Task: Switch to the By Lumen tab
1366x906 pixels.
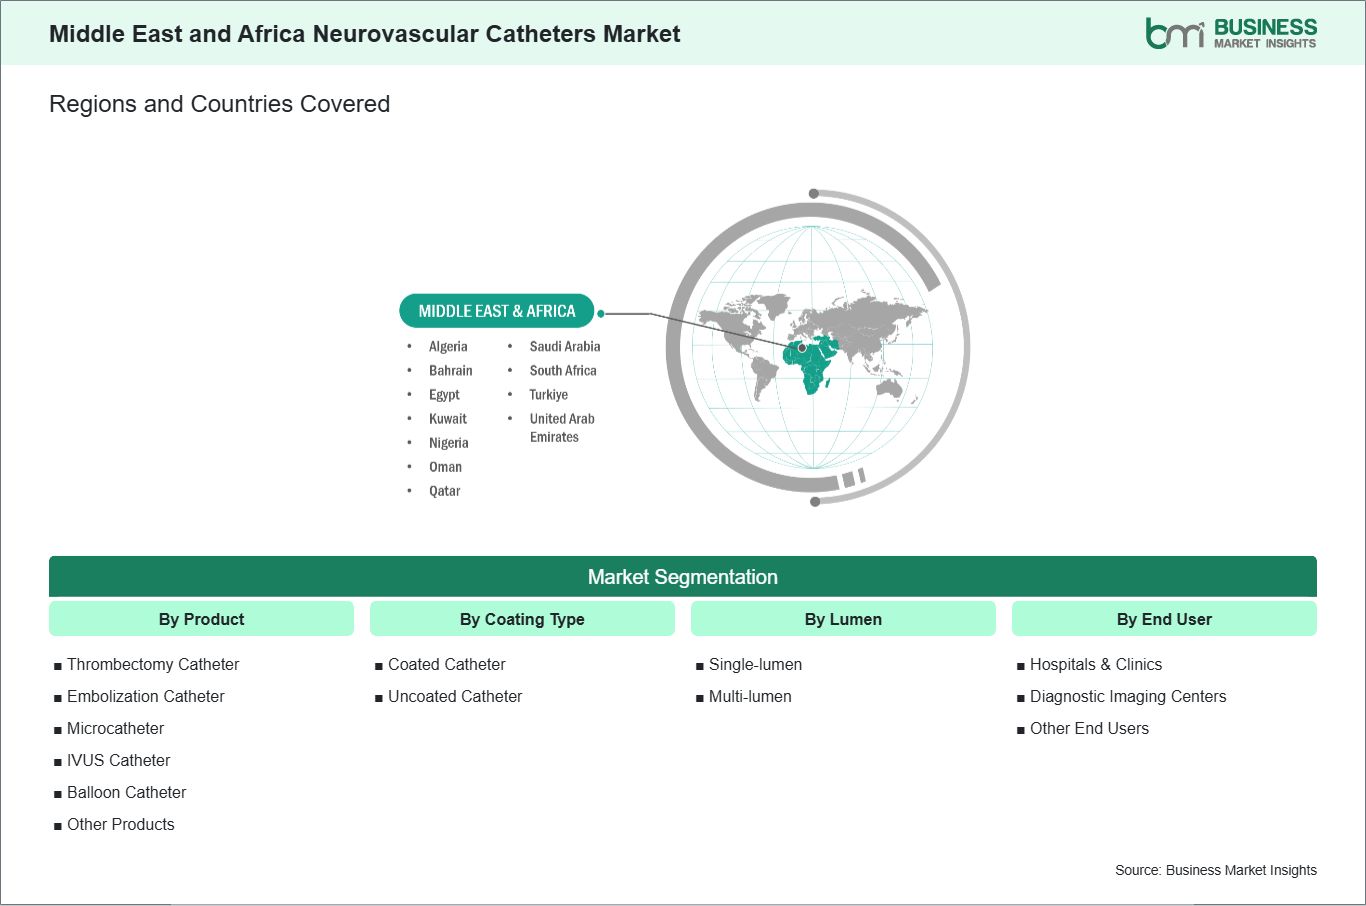Action: (x=843, y=618)
